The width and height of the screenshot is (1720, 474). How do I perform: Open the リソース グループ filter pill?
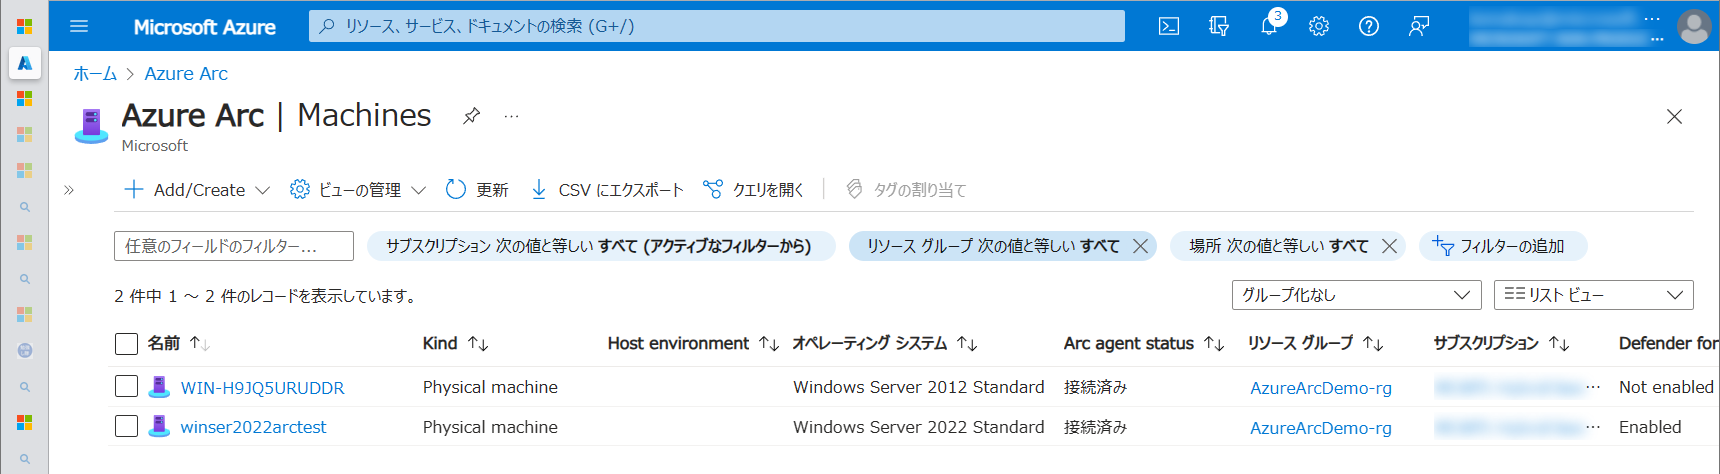[x=992, y=246]
